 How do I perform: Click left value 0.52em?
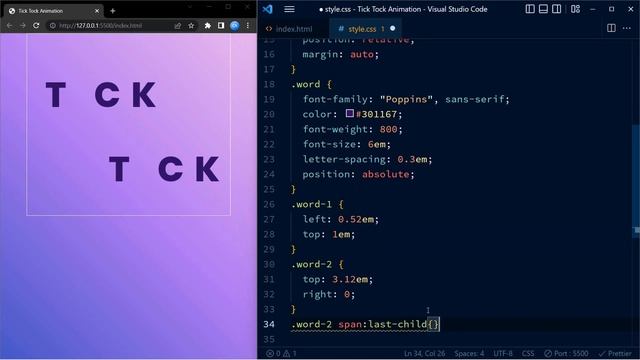tap(356, 220)
